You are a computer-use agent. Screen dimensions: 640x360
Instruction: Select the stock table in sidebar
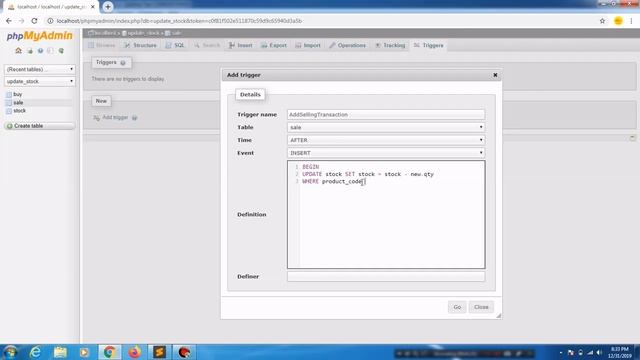pyautogui.click(x=19, y=111)
